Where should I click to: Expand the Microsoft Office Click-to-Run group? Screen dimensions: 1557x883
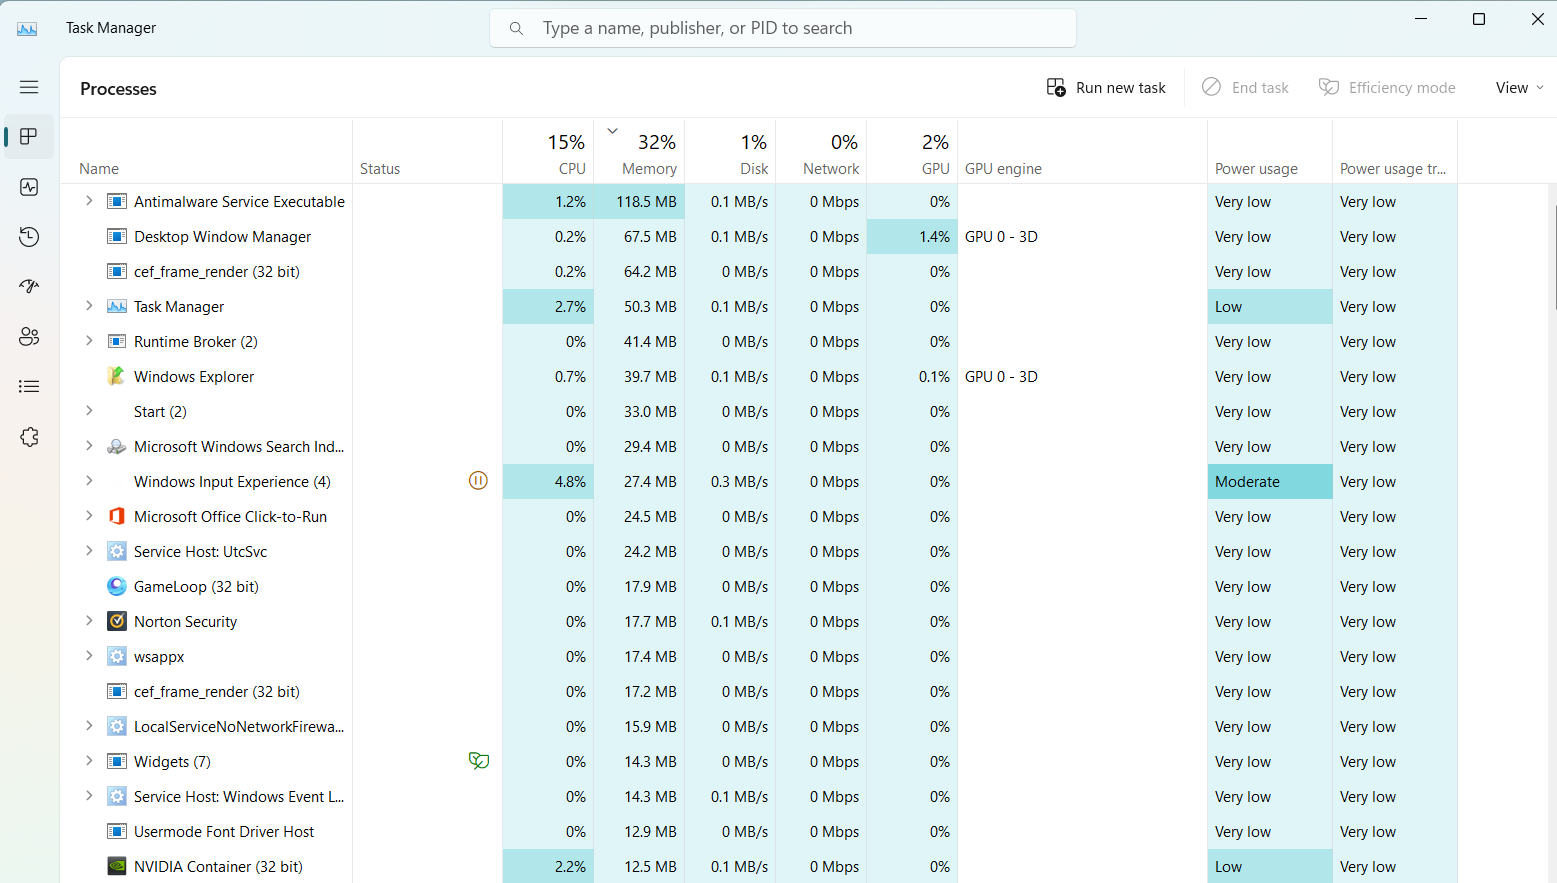[89, 516]
